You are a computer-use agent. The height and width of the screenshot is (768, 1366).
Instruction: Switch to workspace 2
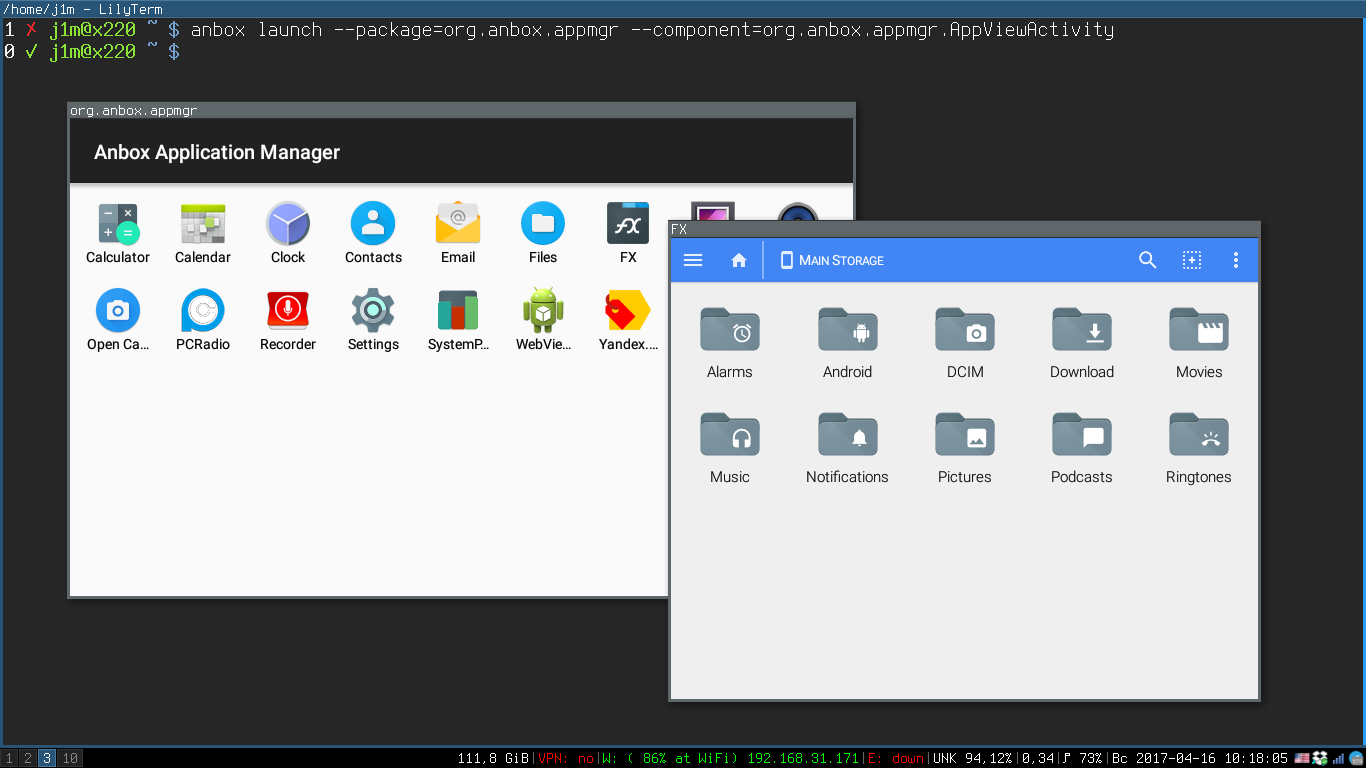[x=28, y=758]
